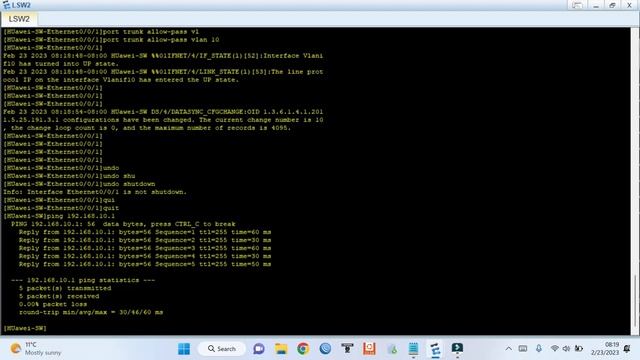Image resolution: width=640 pixels, height=360 pixels.
Task: Click the 'undo shu' command line
Action: point(69,176)
